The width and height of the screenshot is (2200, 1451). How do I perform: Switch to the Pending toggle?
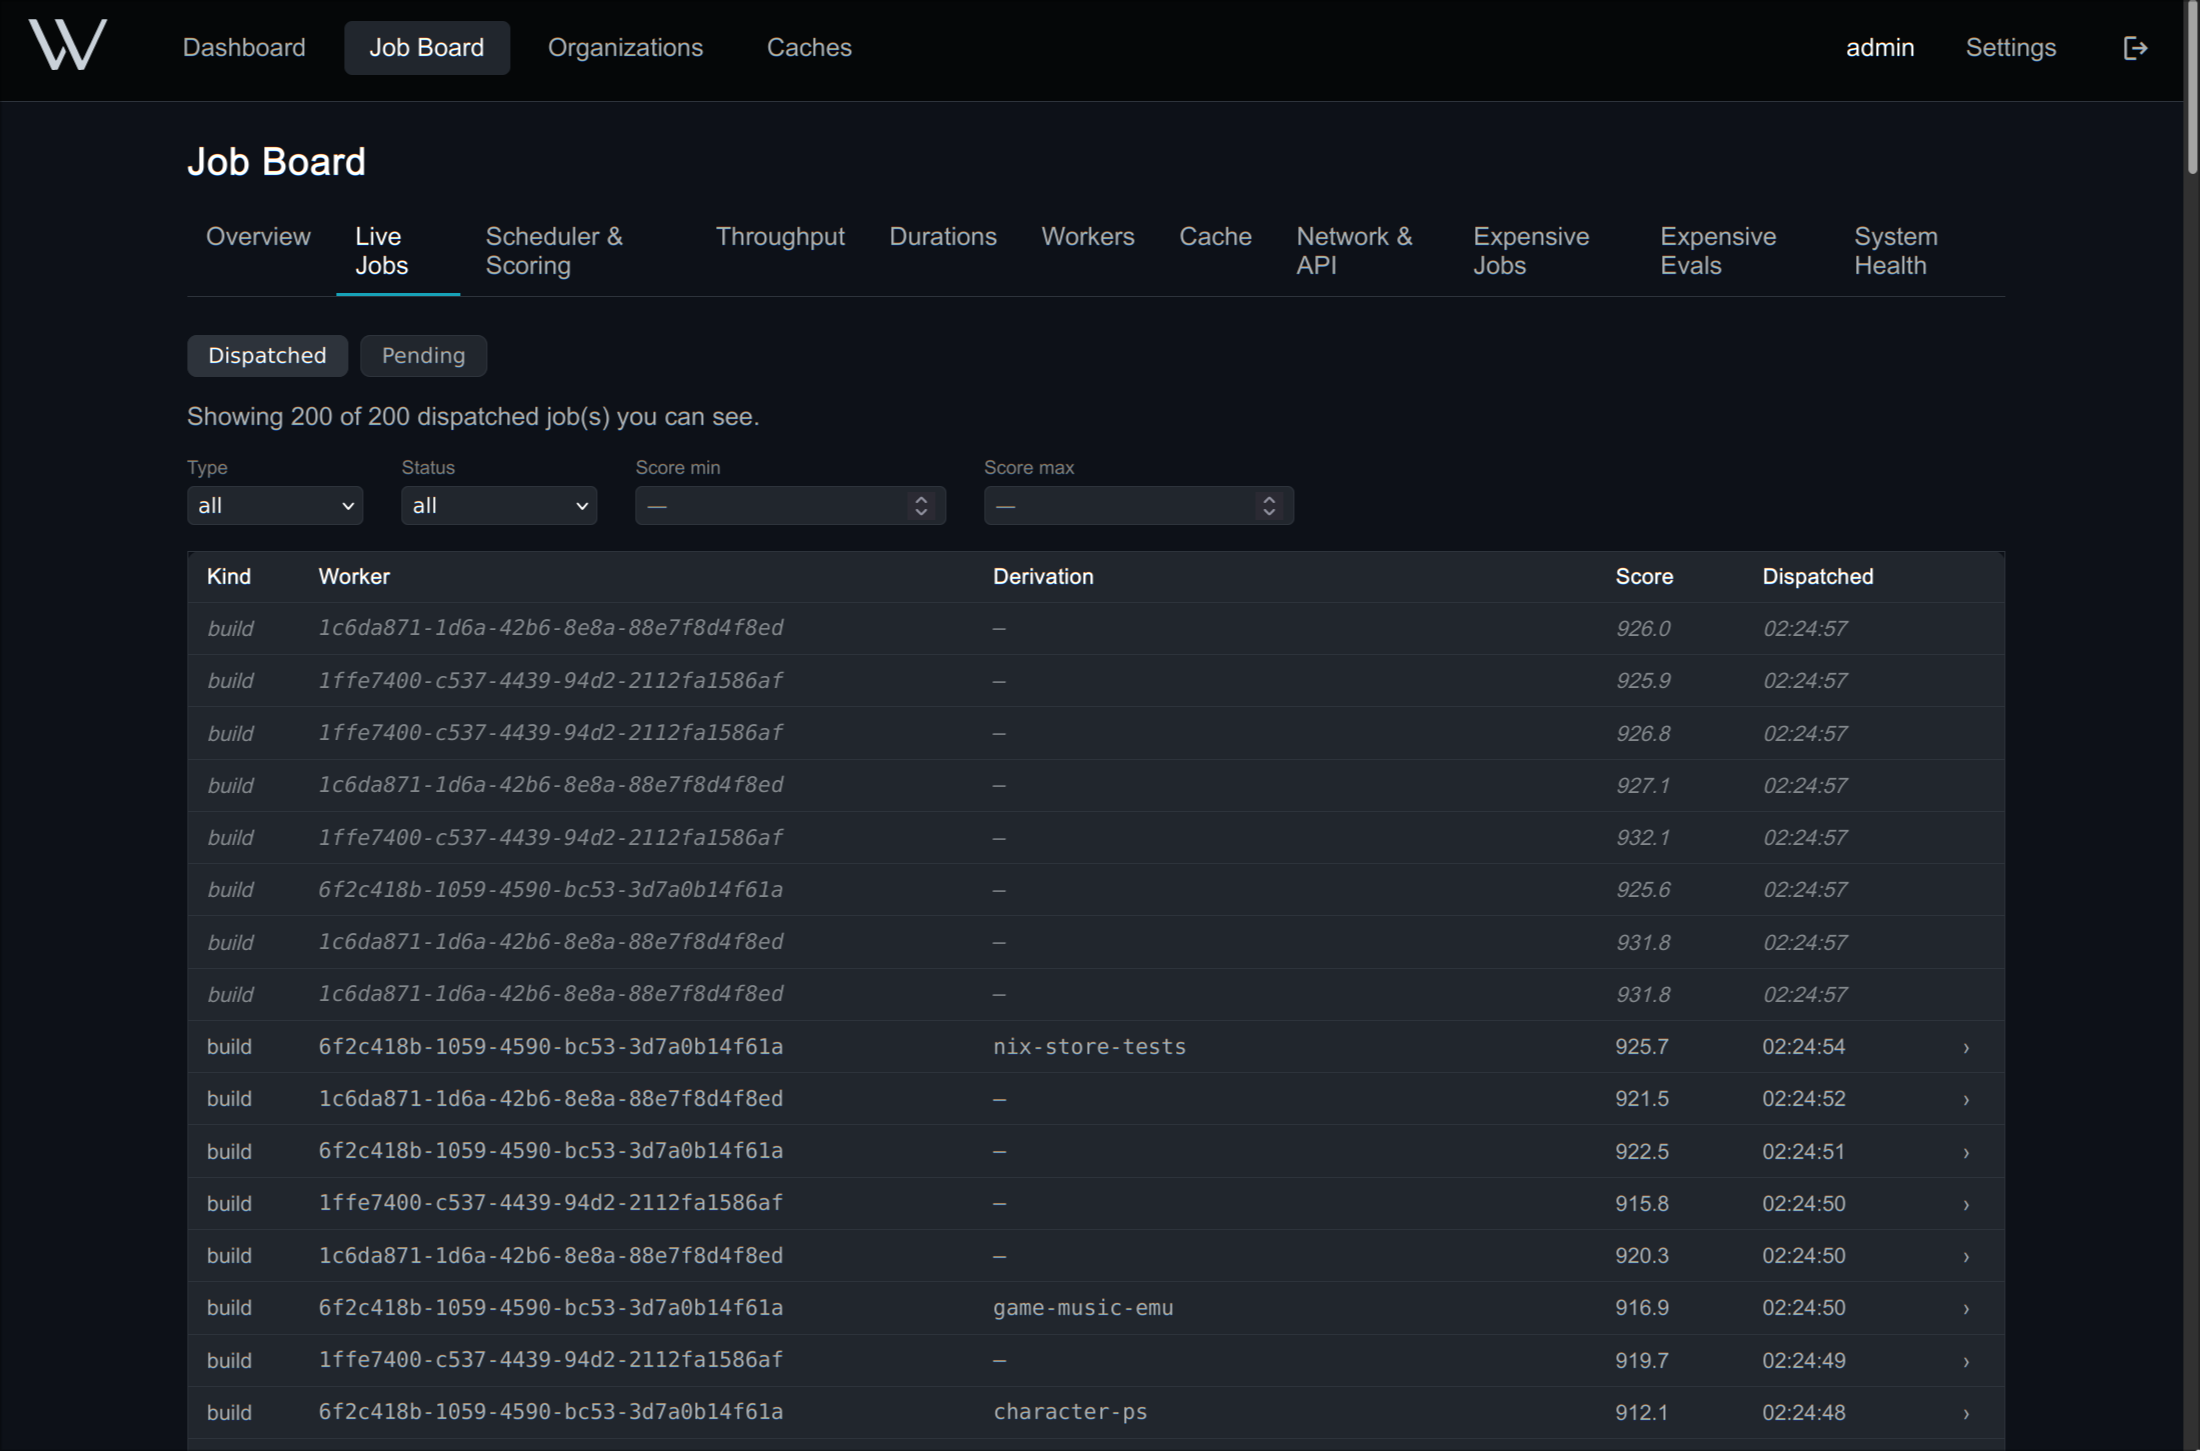(x=423, y=356)
